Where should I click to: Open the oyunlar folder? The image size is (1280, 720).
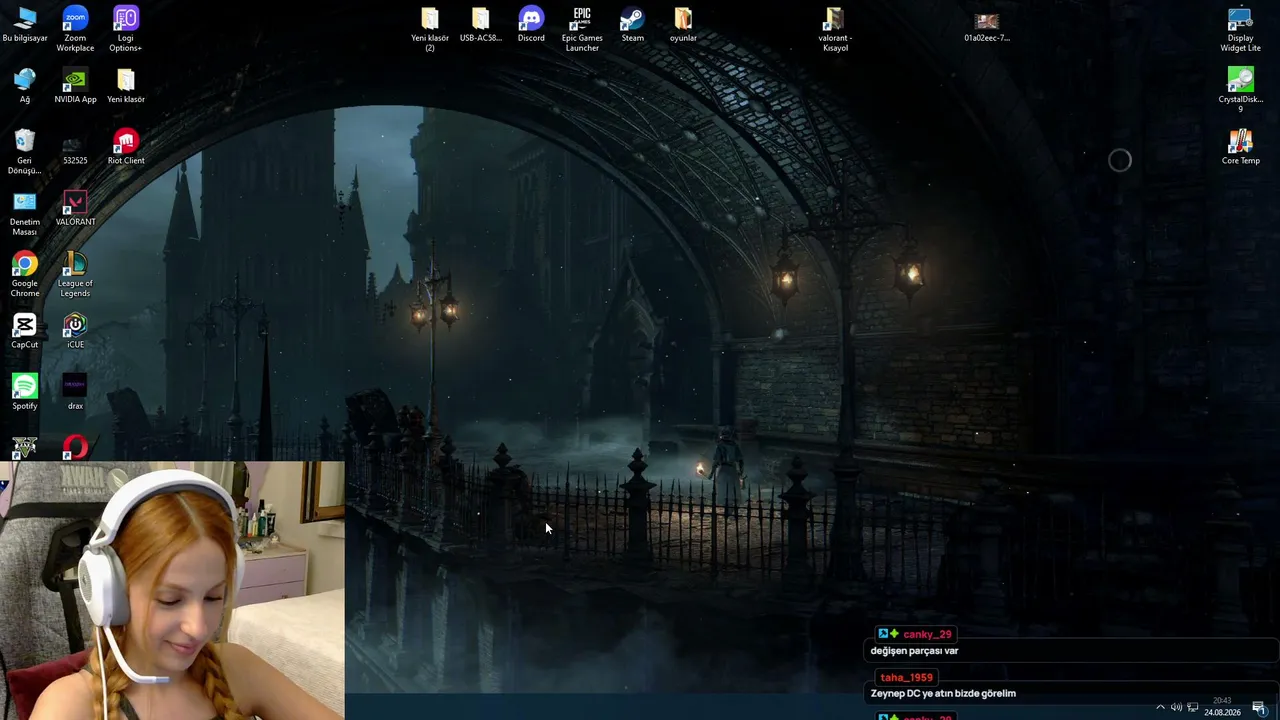coord(683,25)
